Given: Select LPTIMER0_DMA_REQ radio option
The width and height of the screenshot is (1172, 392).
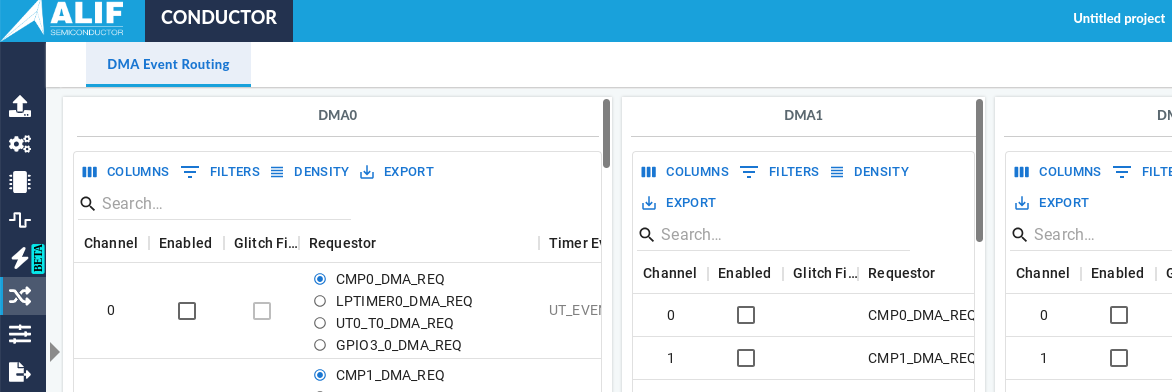Looking at the screenshot, I should (320, 301).
